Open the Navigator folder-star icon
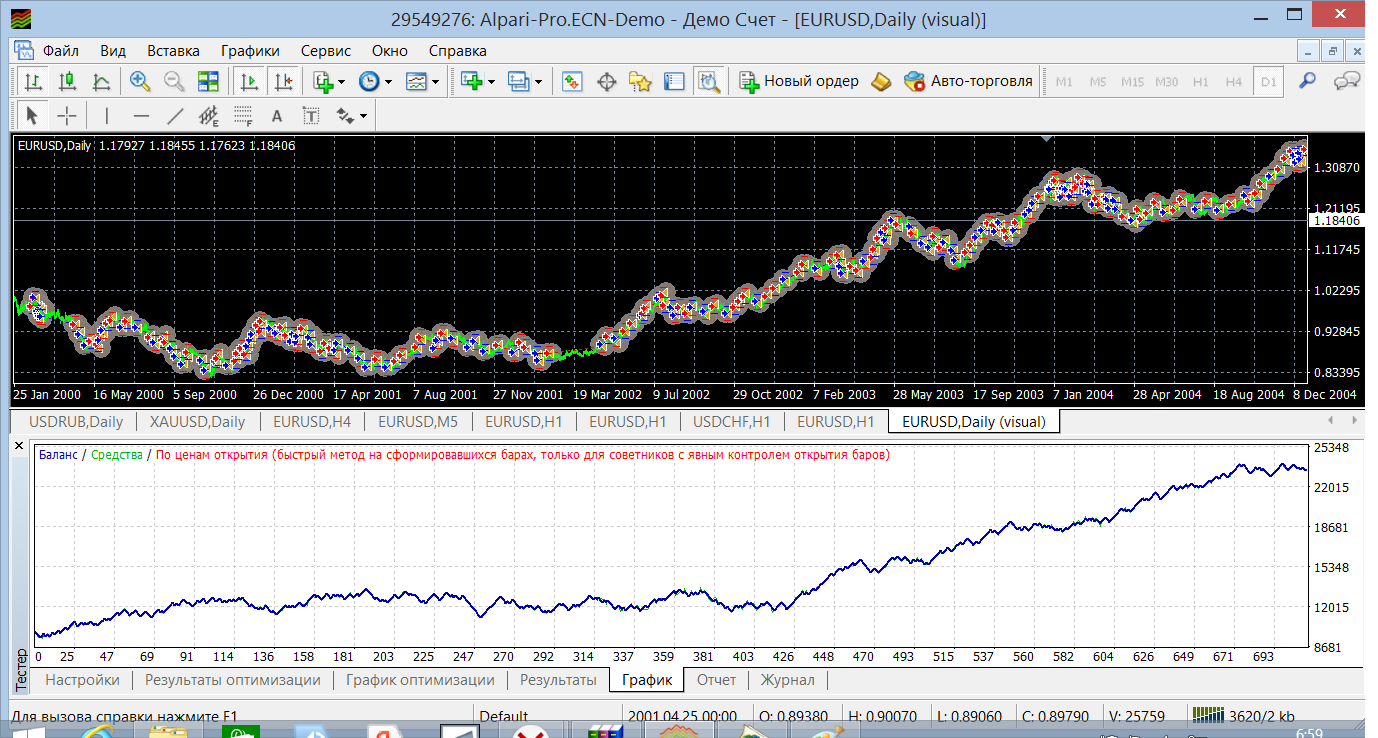1378x738 pixels. pos(640,82)
